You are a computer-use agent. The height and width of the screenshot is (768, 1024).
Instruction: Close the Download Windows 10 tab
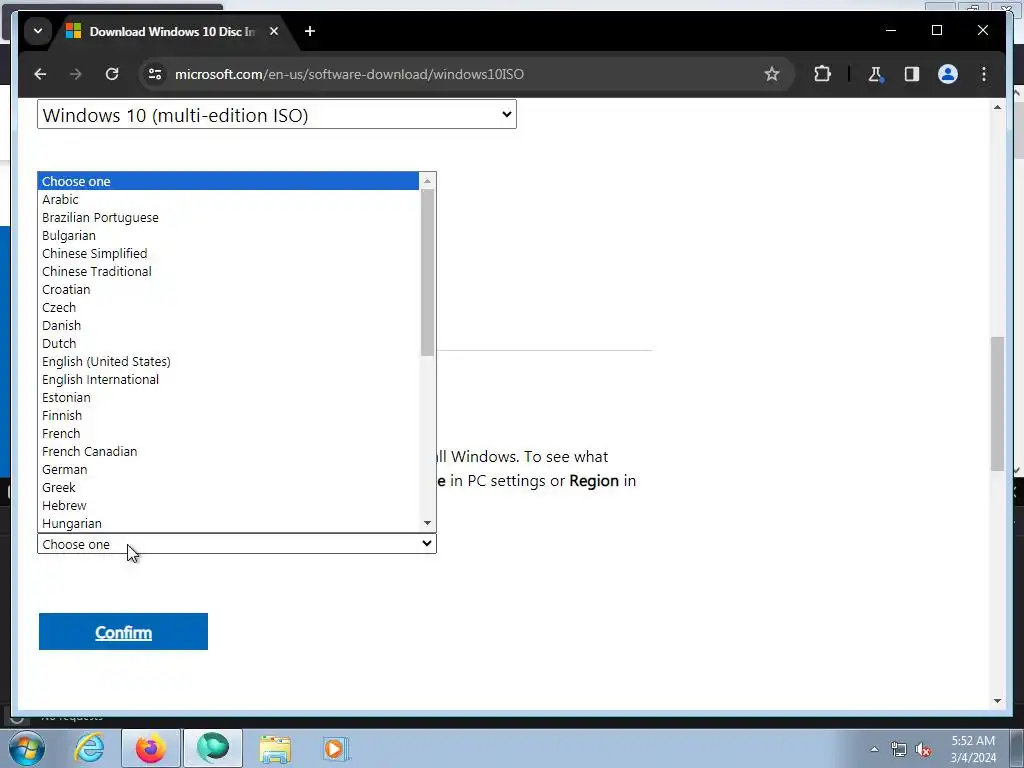[x=274, y=31]
